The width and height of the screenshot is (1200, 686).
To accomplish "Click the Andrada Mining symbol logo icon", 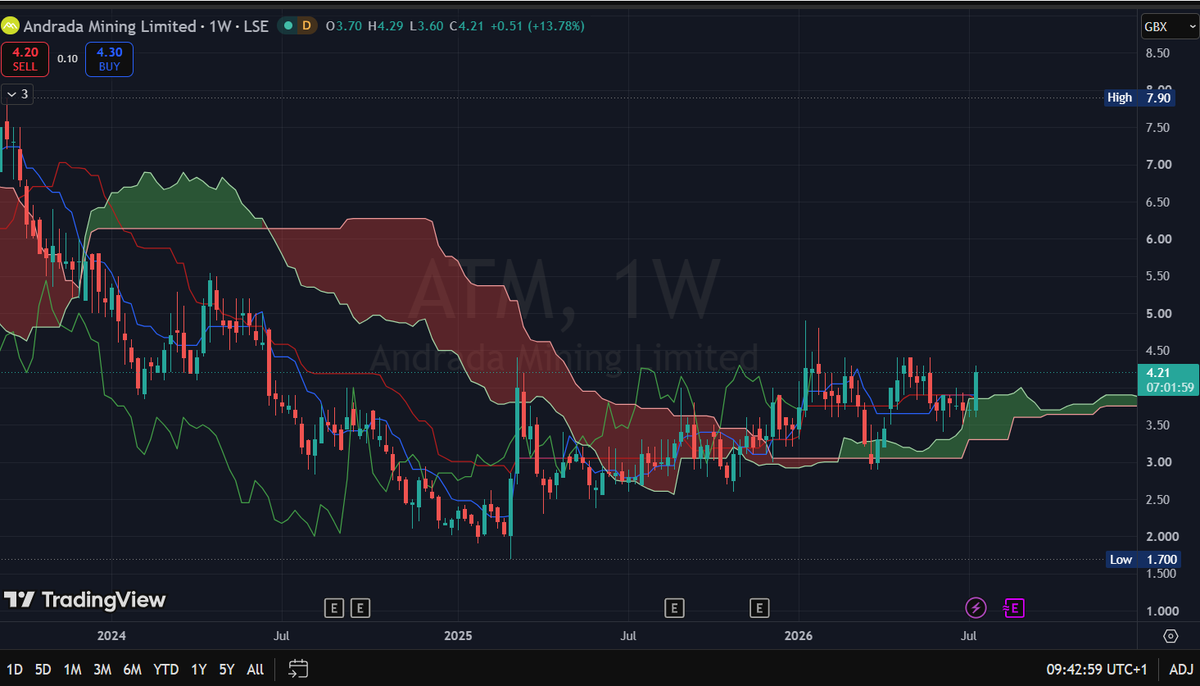I will coord(10,26).
